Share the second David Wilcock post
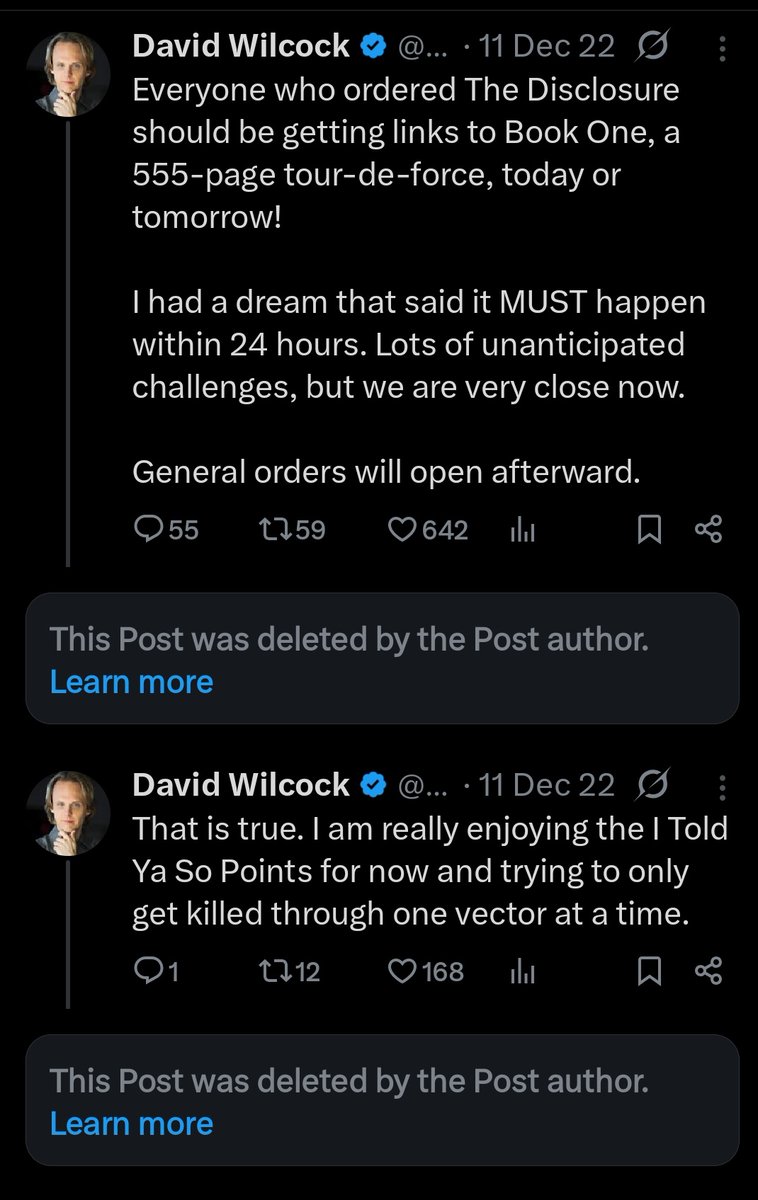This screenshot has height=1200, width=758. (708, 970)
